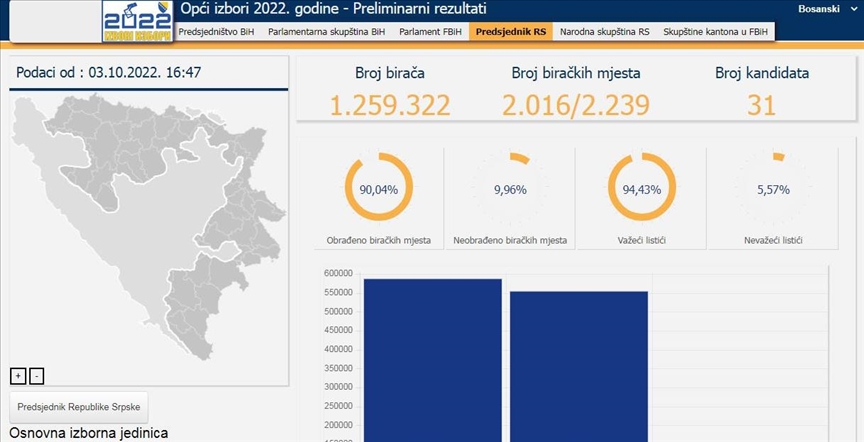Screen dimensions: 864x442
Task: Open Skupštine kantona u FBiH tab
Action: coord(716,32)
